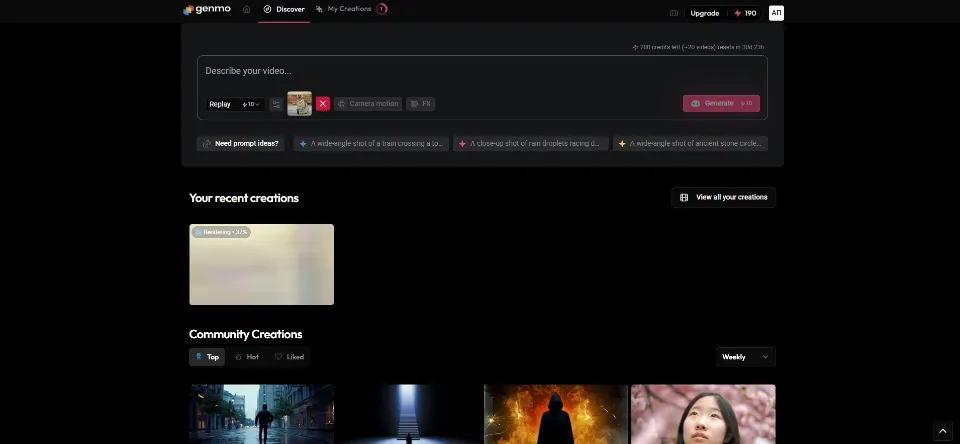Open the Camera motion options
Viewport: 960px width, 444px height.
(x=368, y=104)
